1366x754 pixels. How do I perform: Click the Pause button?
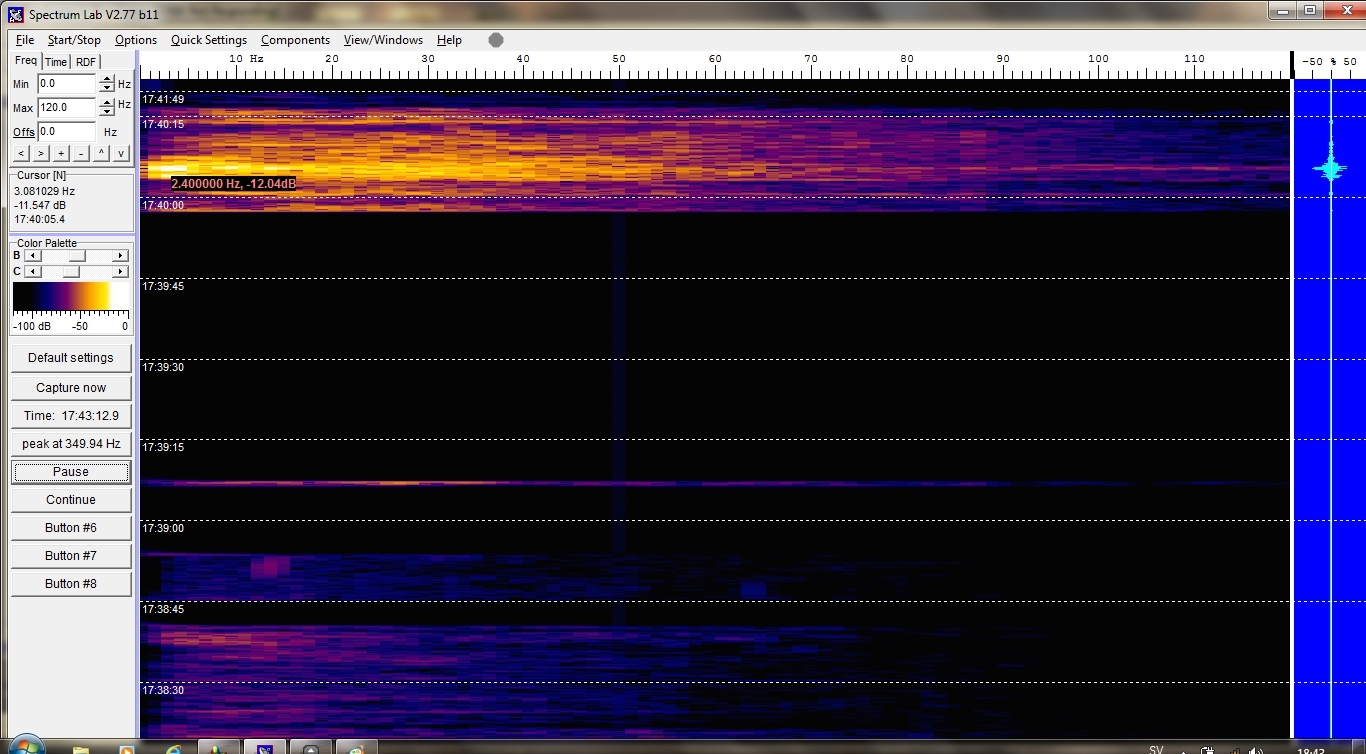(71, 472)
